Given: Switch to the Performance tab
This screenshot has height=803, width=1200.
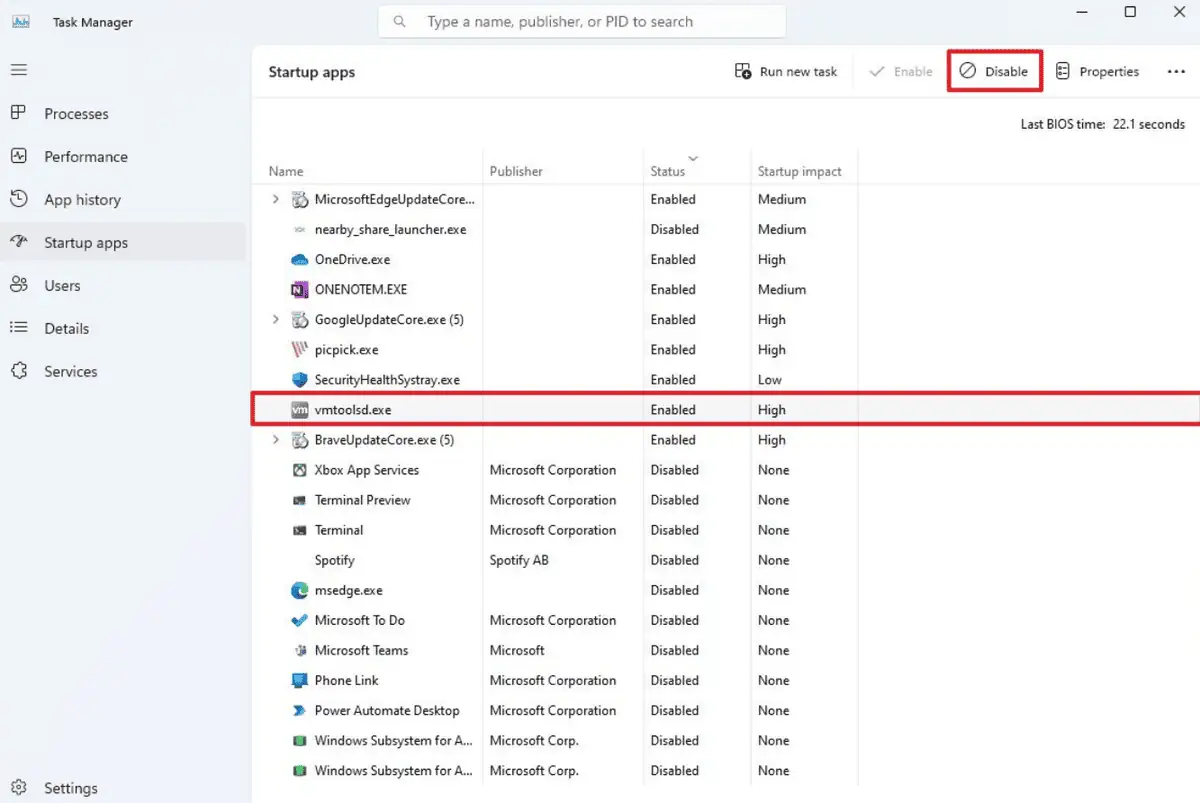Looking at the screenshot, I should coord(85,157).
